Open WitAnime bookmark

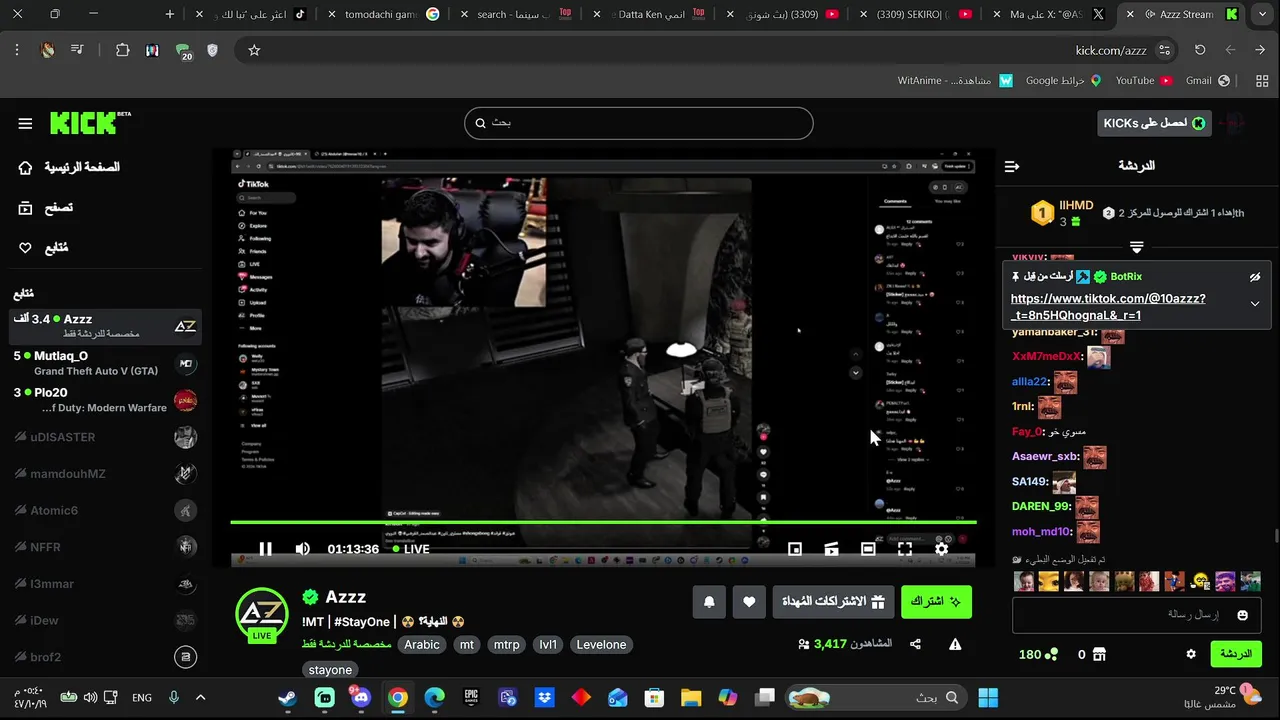tap(954, 80)
